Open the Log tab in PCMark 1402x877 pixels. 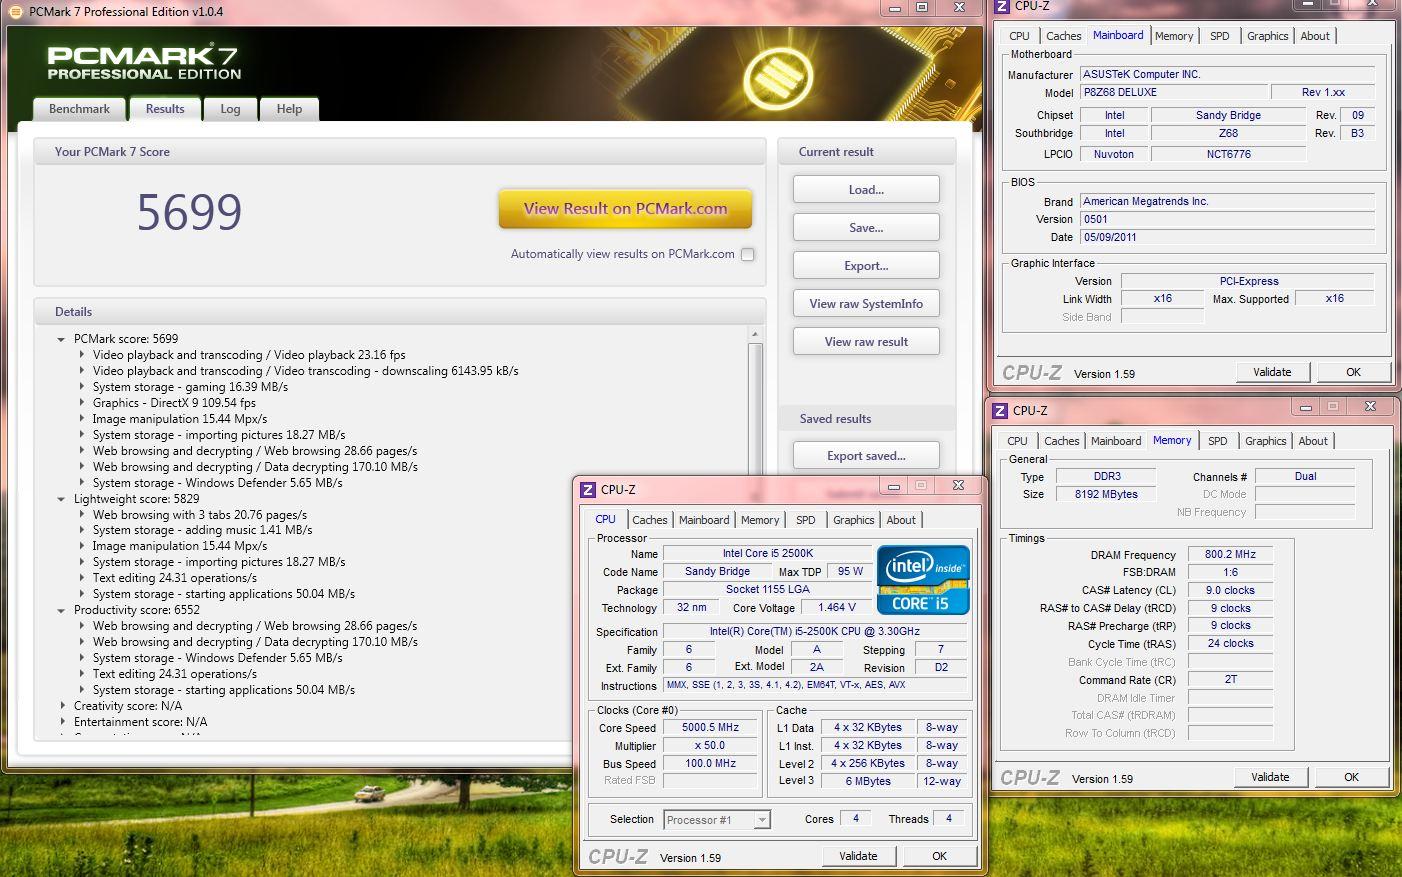click(231, 109)
